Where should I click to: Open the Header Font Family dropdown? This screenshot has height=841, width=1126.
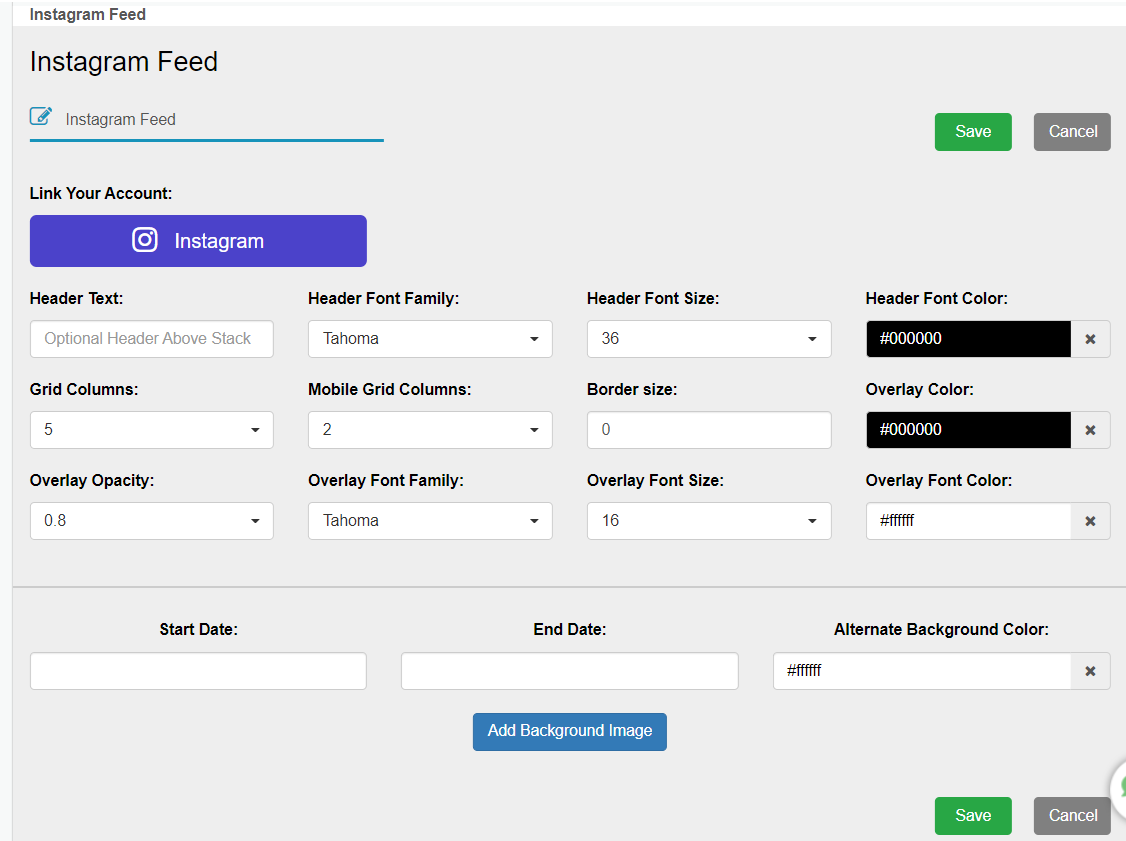pos(430,339)
